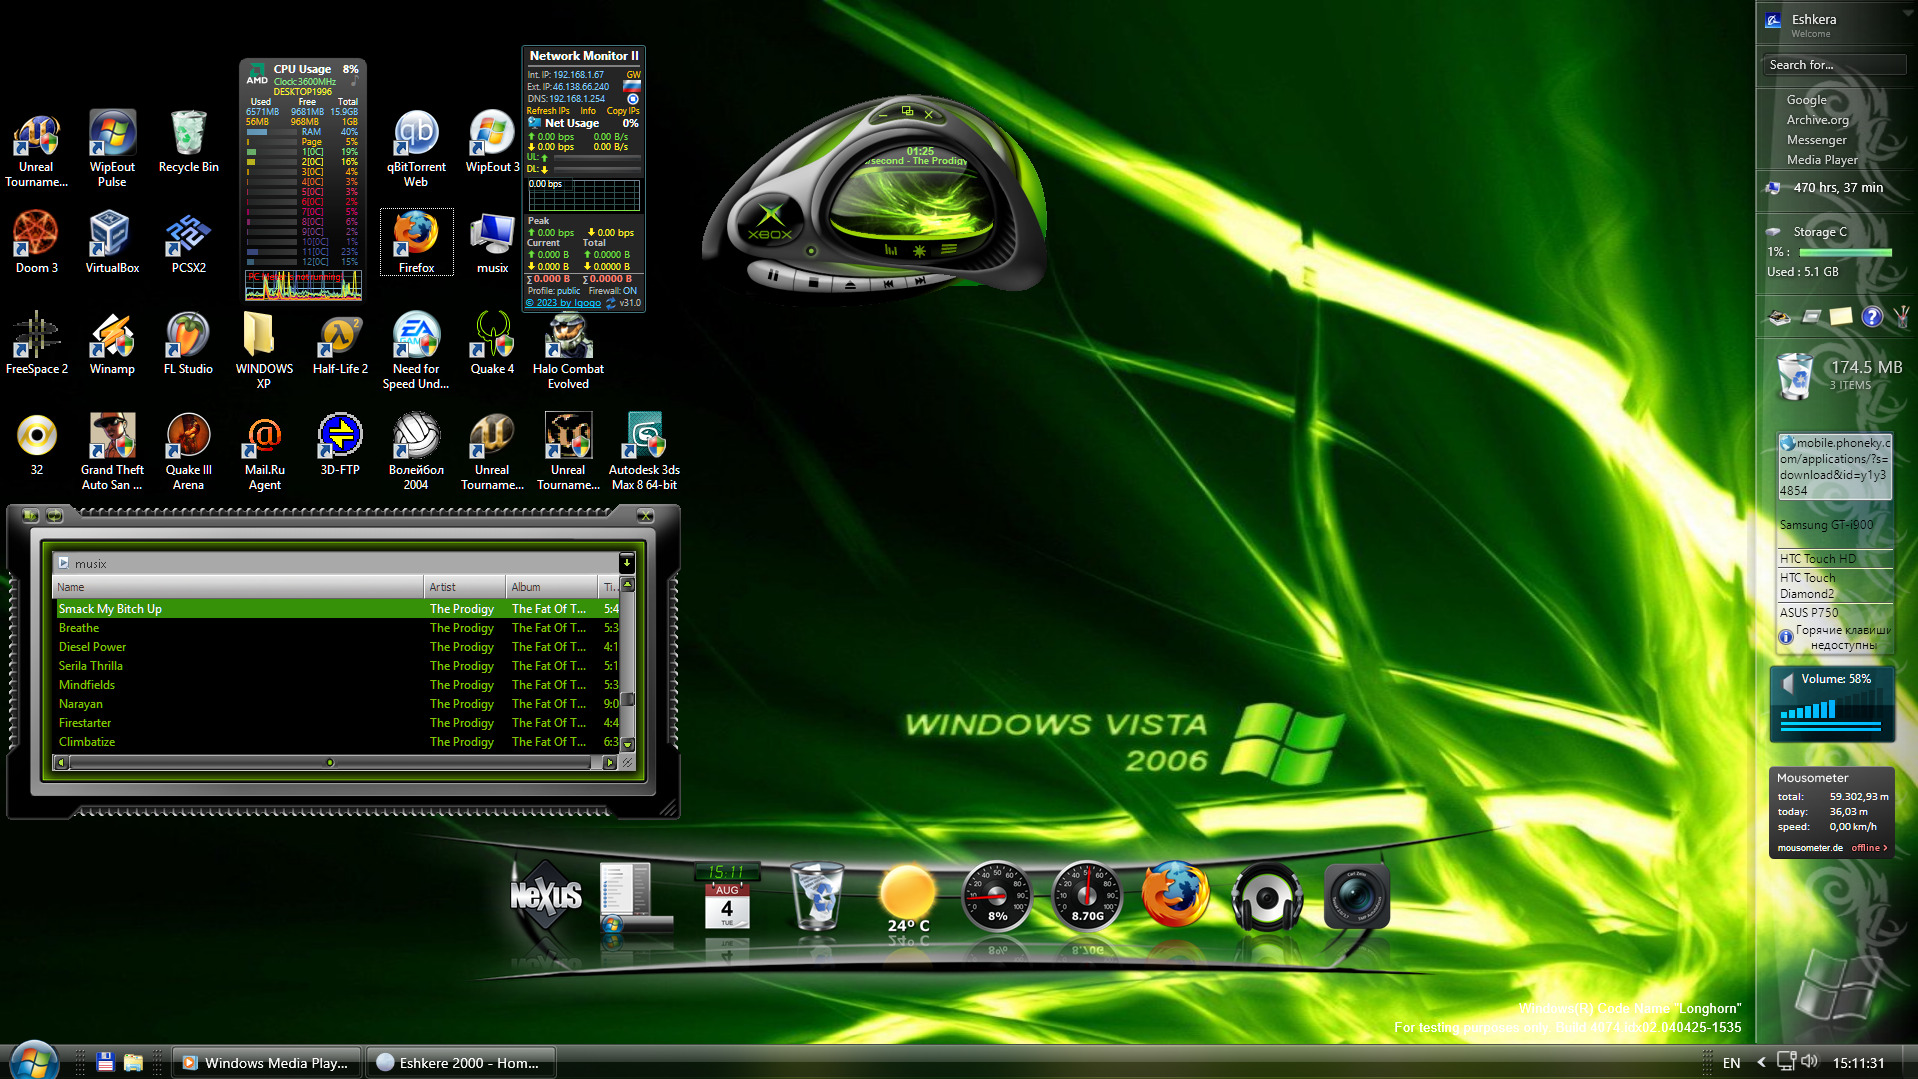Image resolution: width=1918 pixels, height=1079 pixels.
Task: Click the playlist horizontal scrollbar thumb
Action: point(329,763)
